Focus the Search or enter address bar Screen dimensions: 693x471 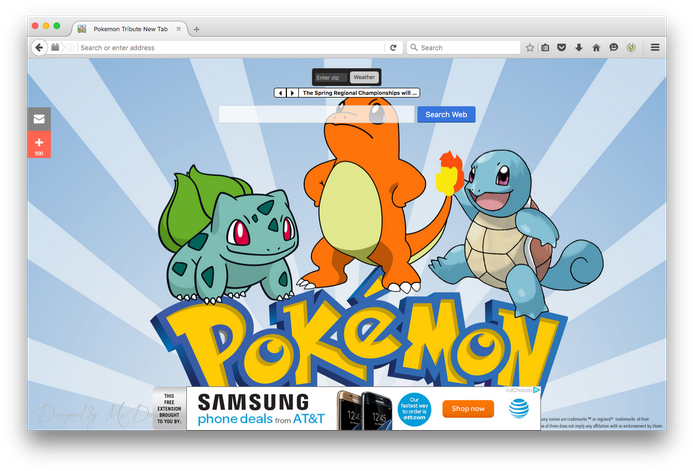pos(231,47)
